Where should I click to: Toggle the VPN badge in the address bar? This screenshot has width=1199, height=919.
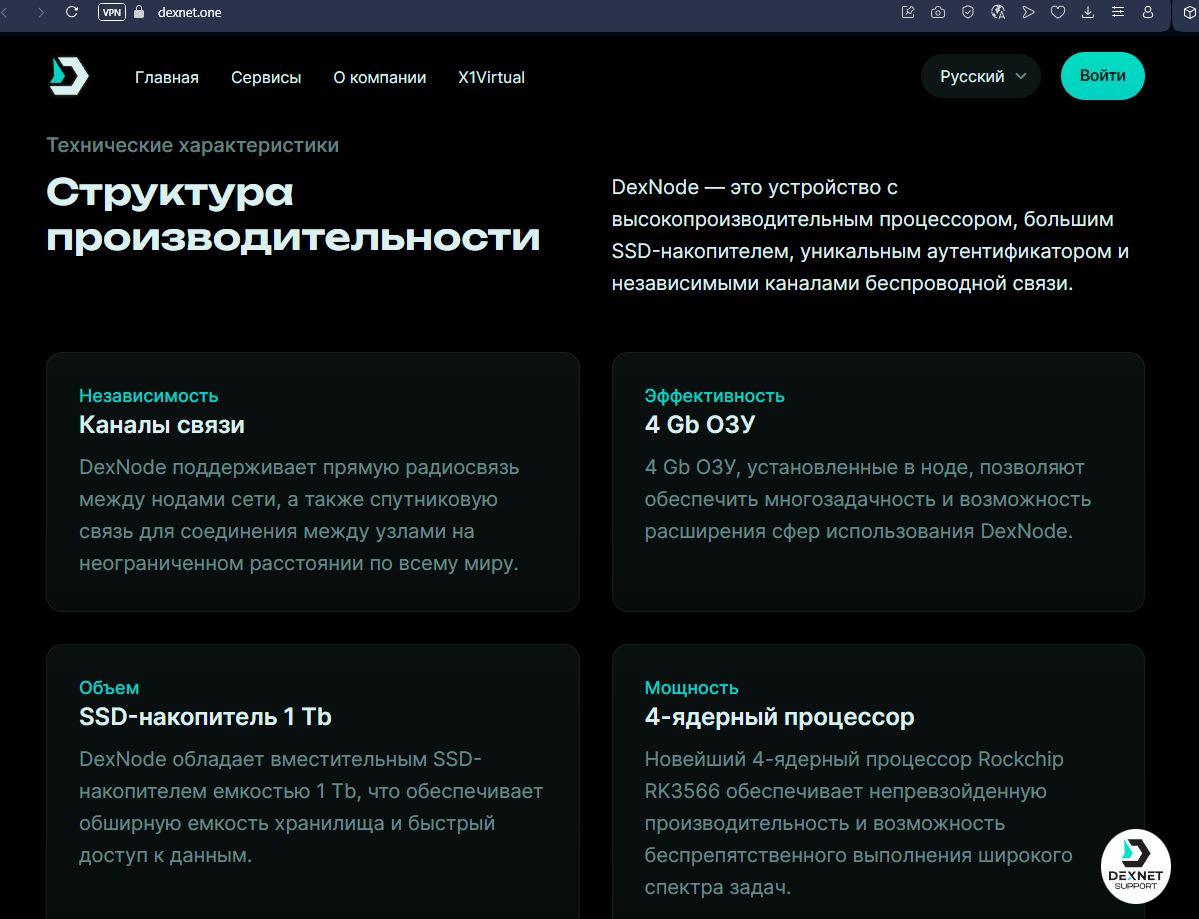111,12
